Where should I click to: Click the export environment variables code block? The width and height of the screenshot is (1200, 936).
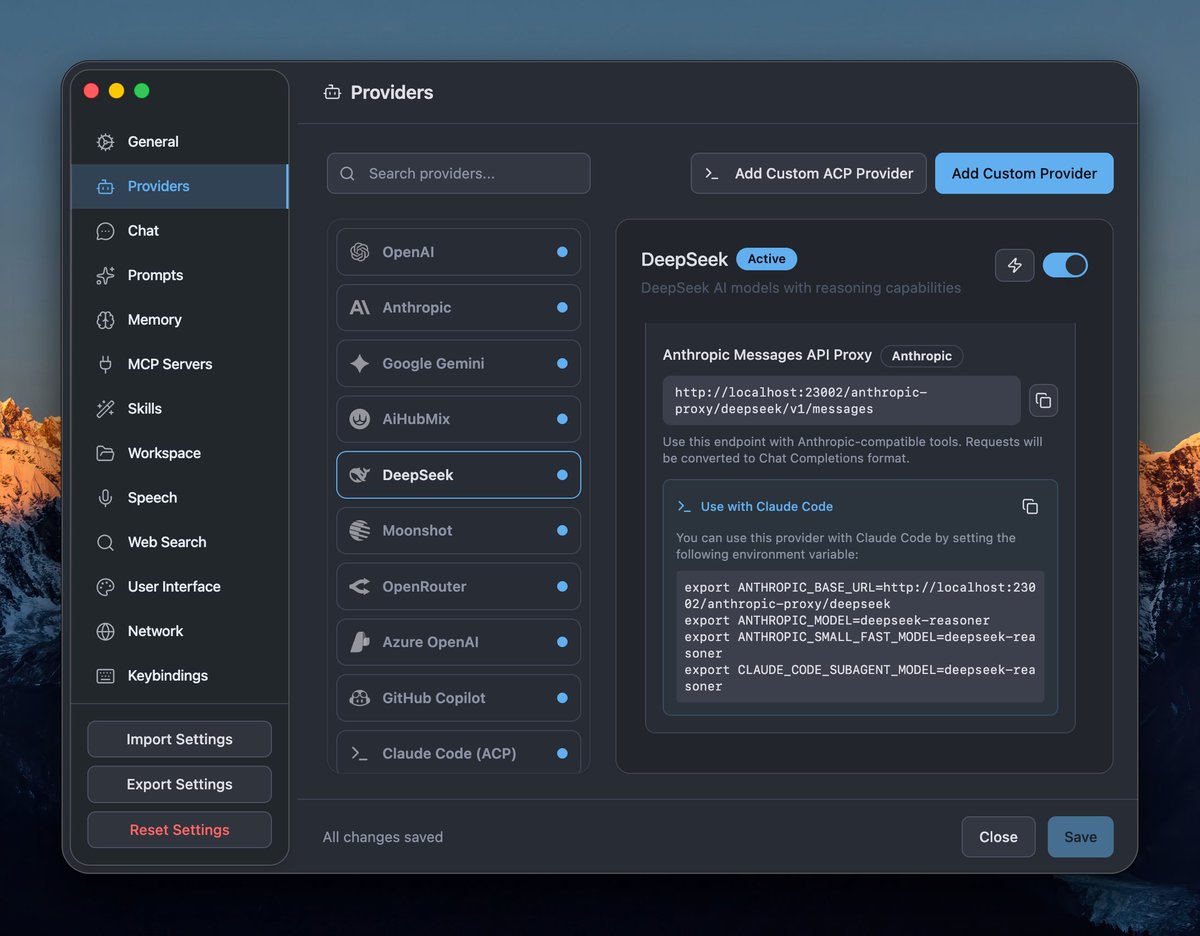[860, 637]
